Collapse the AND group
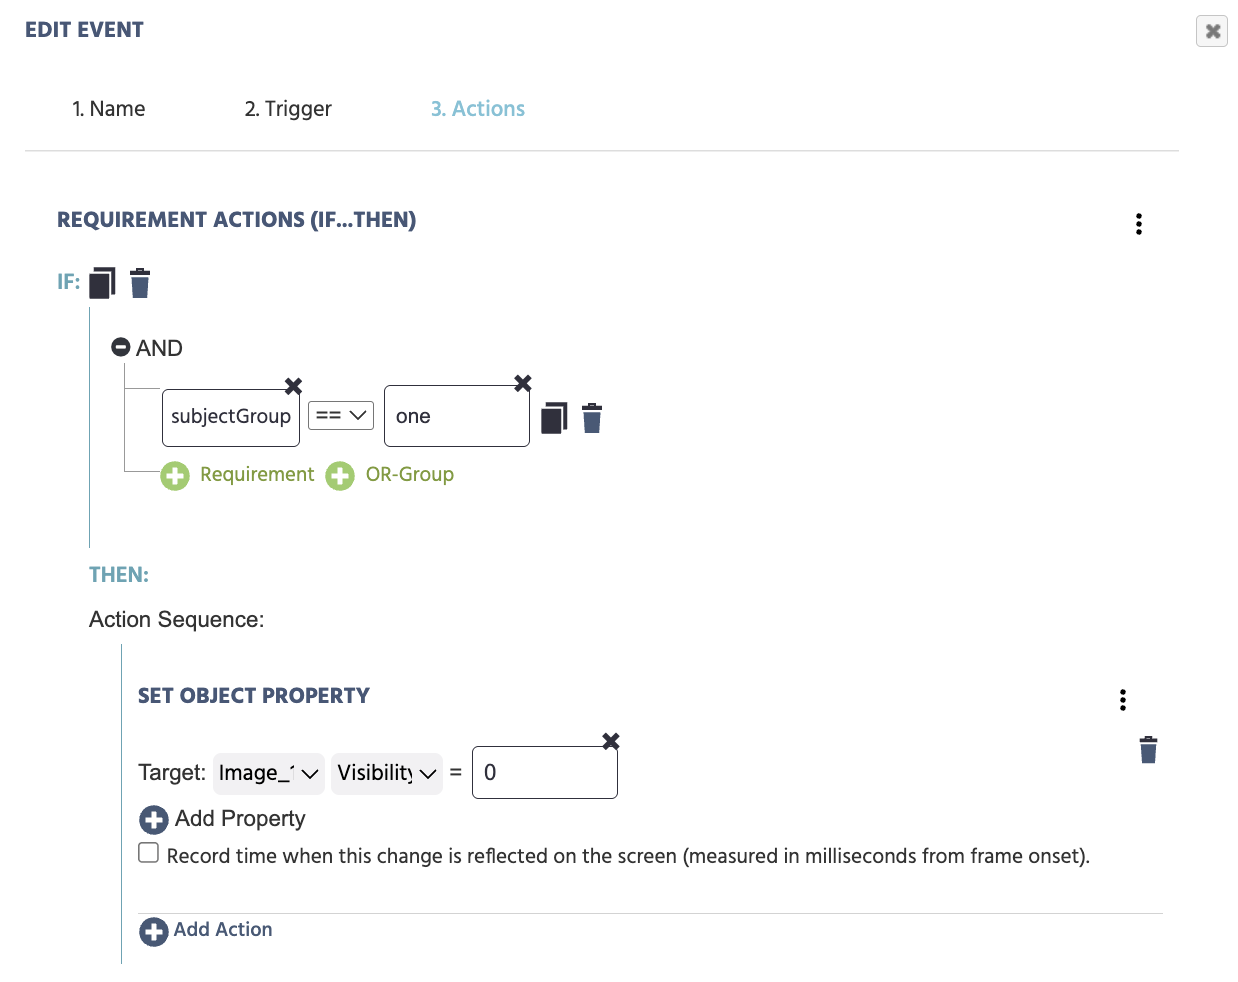 (121, 347)
